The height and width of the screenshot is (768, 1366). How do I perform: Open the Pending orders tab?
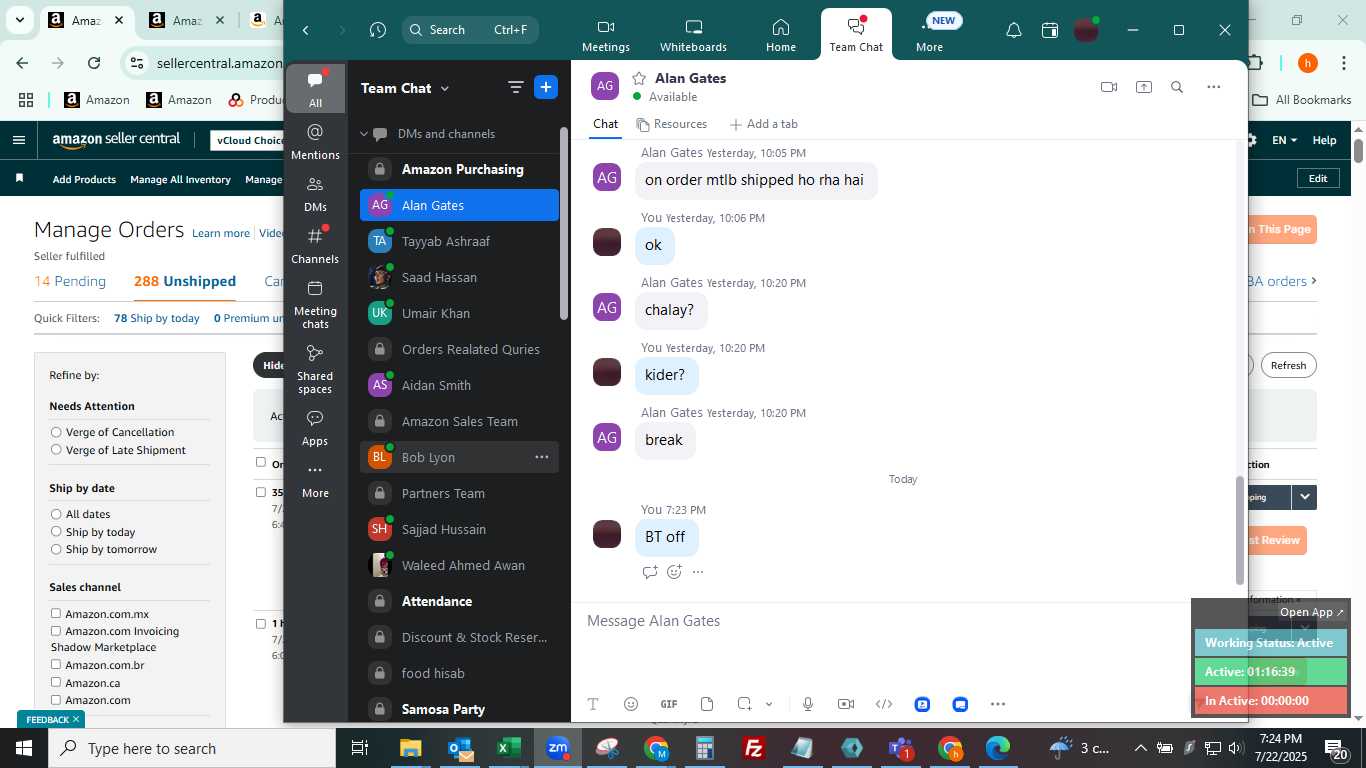tap(70, 281)
